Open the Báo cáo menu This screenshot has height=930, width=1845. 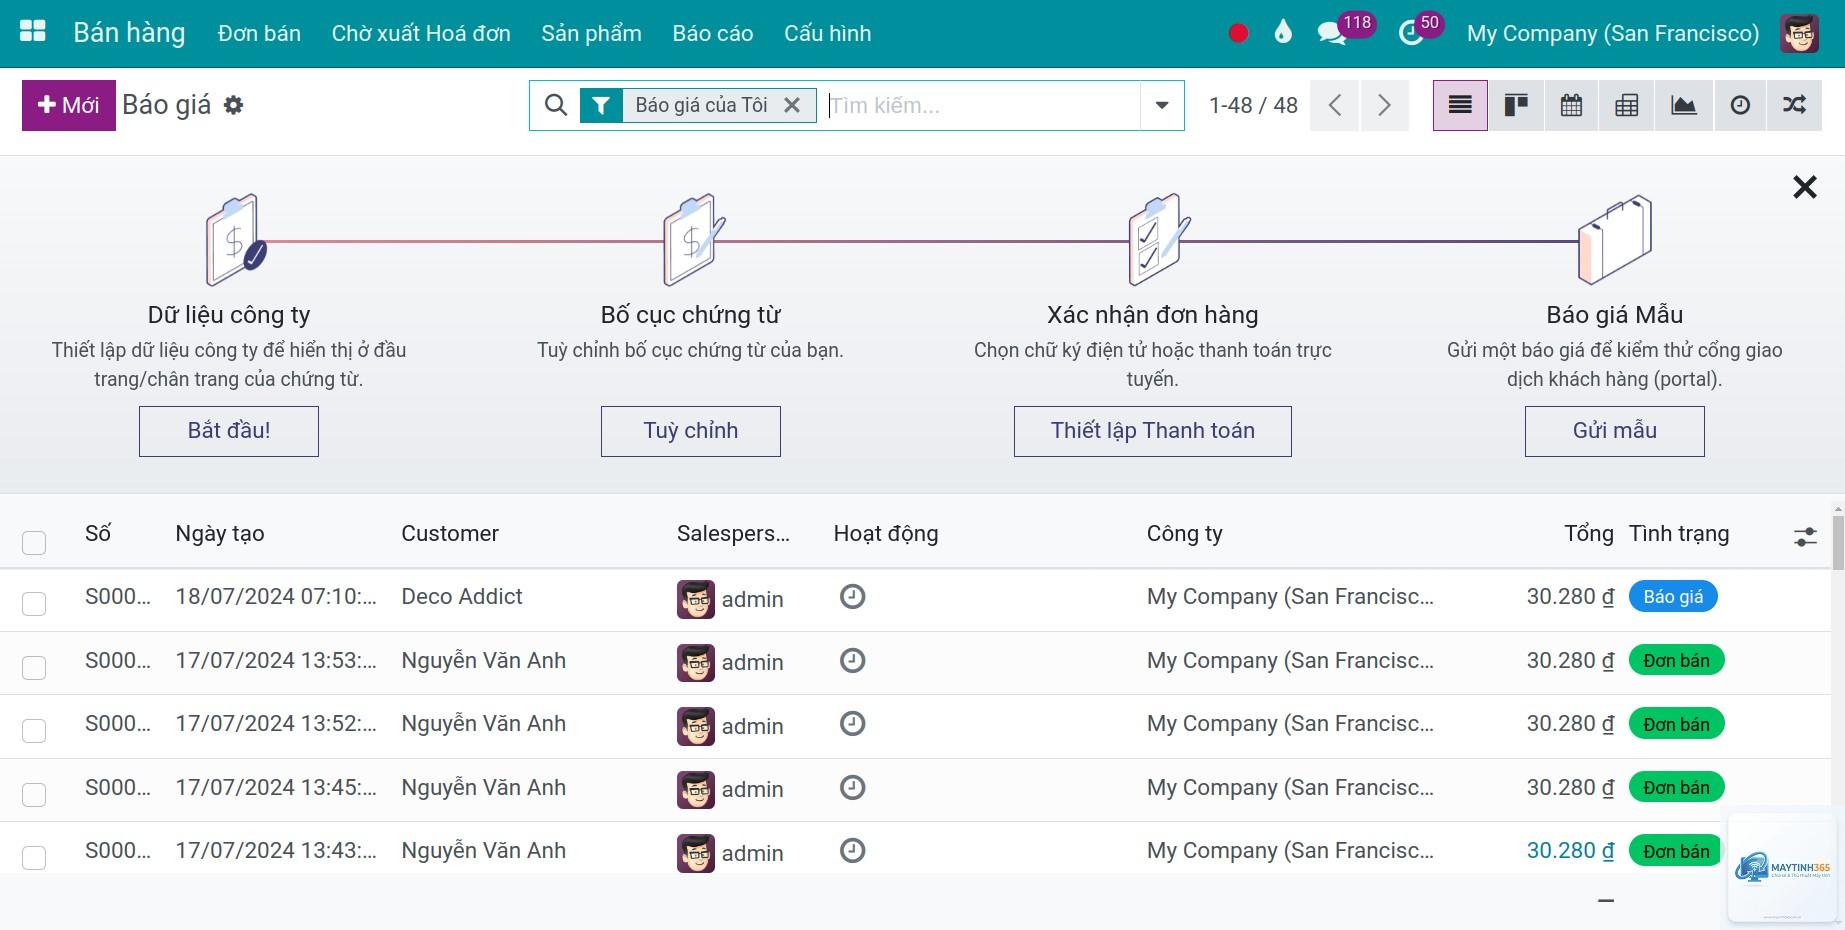pyautogui.click(x=713, y=33)
